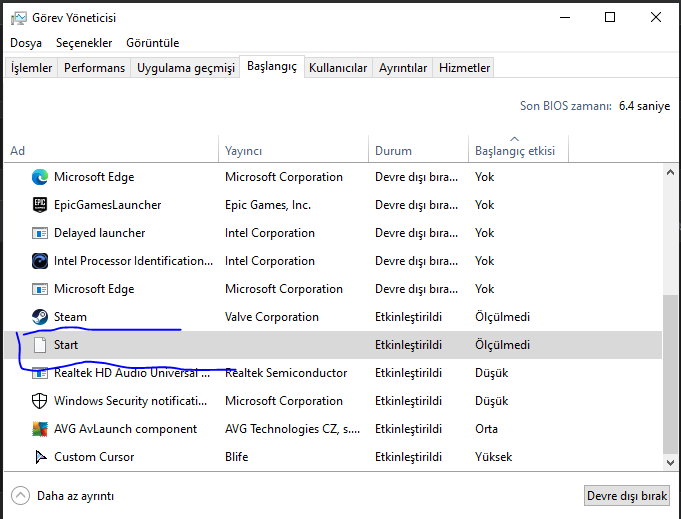
Task: Click Valve Corporation publisher cell
Action: pyautogui.click(x=272, y=317)
